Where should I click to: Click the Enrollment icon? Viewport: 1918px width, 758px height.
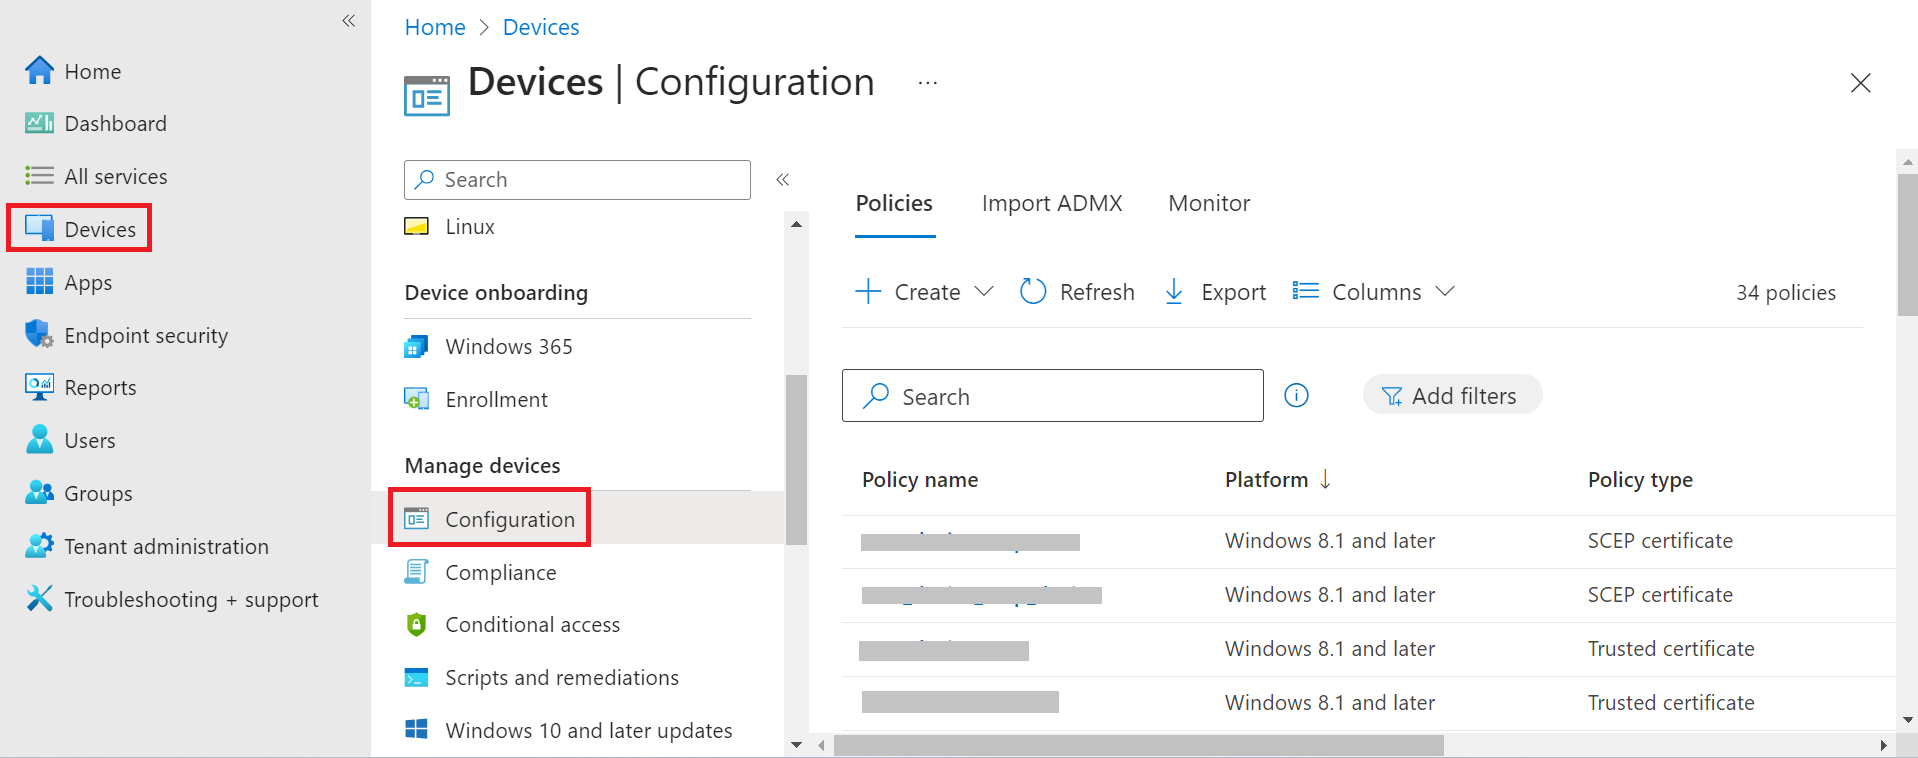coord(417,400)
